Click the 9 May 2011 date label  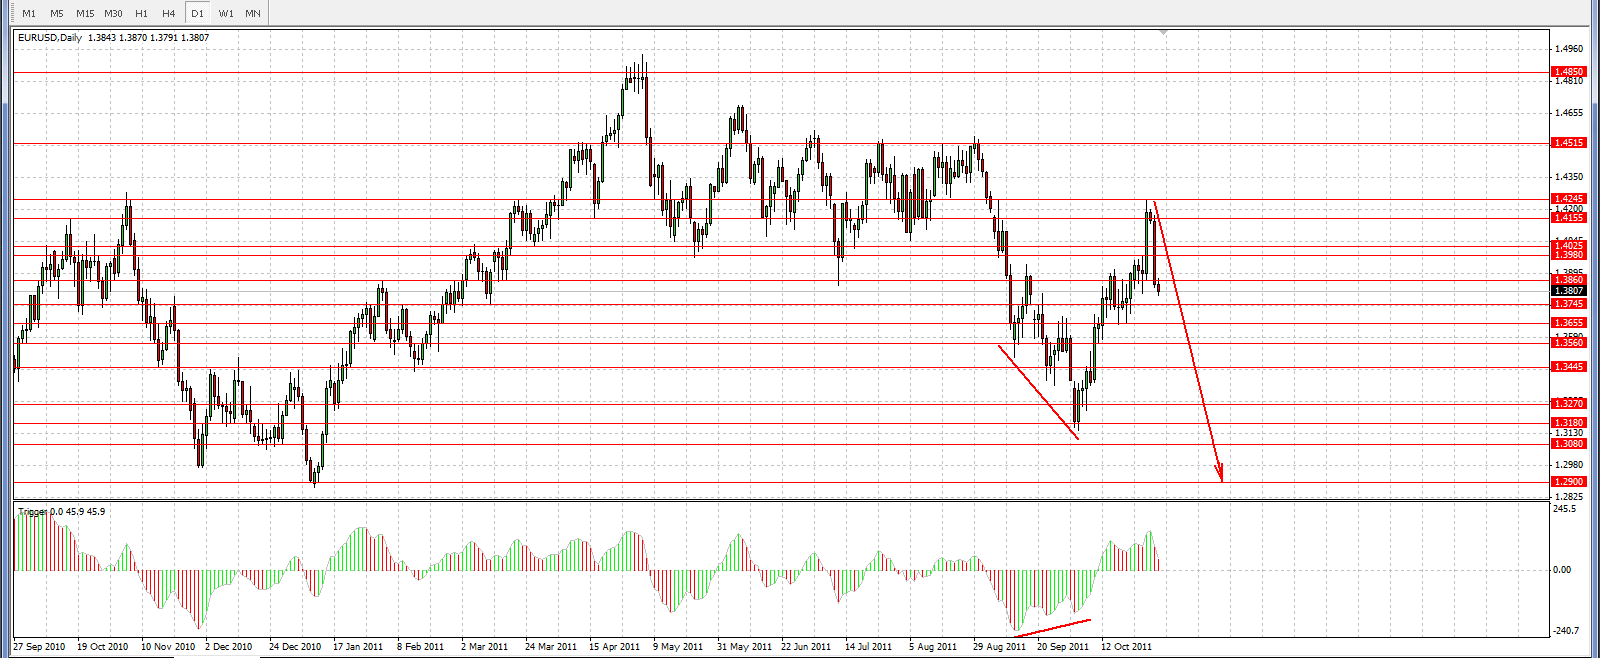coord(678,647)
